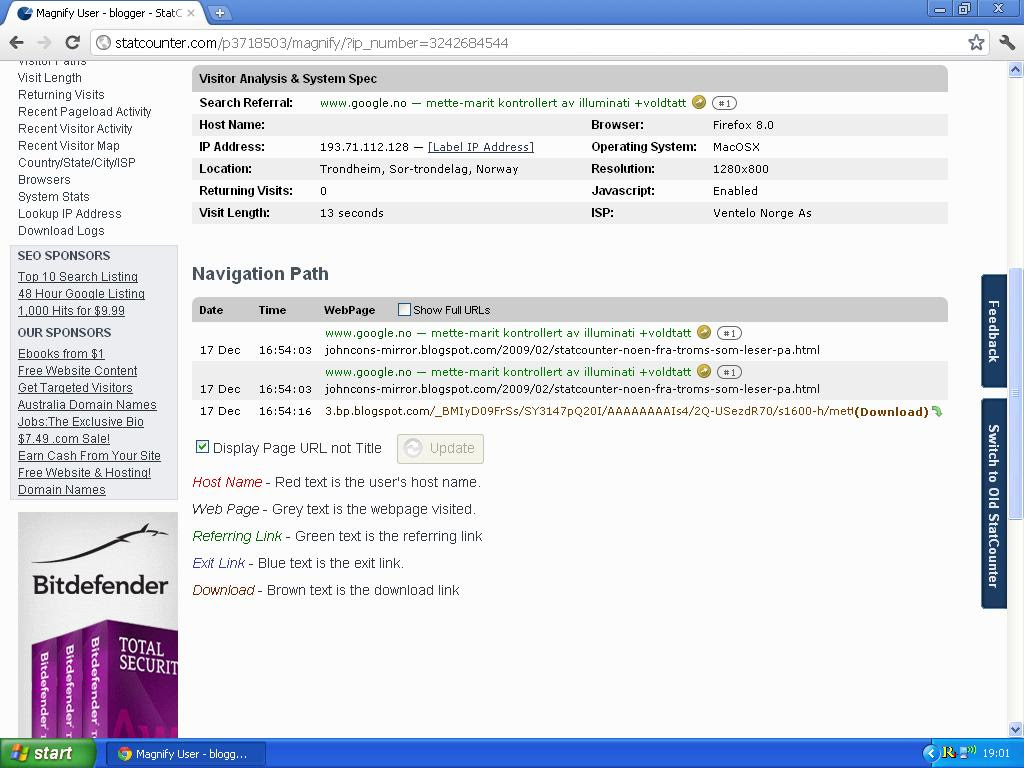Click Free Website Content link
This screenshot has width=1024, height=768.
pyautogui.click(x=77, y=371)
